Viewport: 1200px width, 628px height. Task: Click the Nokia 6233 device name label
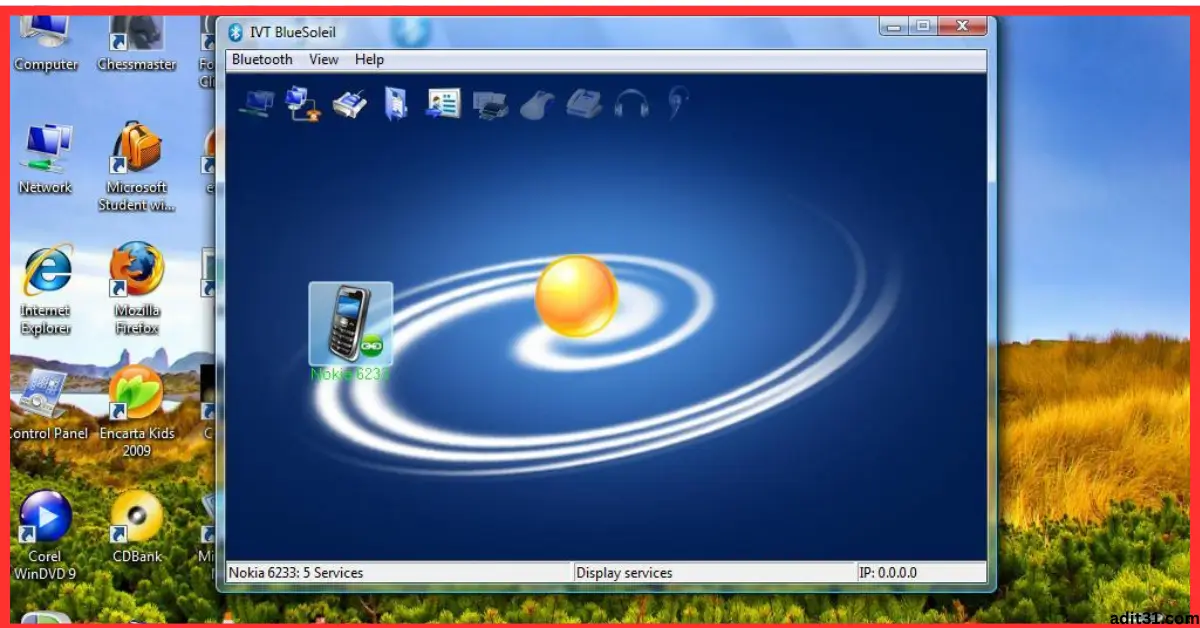click(350, 374)
